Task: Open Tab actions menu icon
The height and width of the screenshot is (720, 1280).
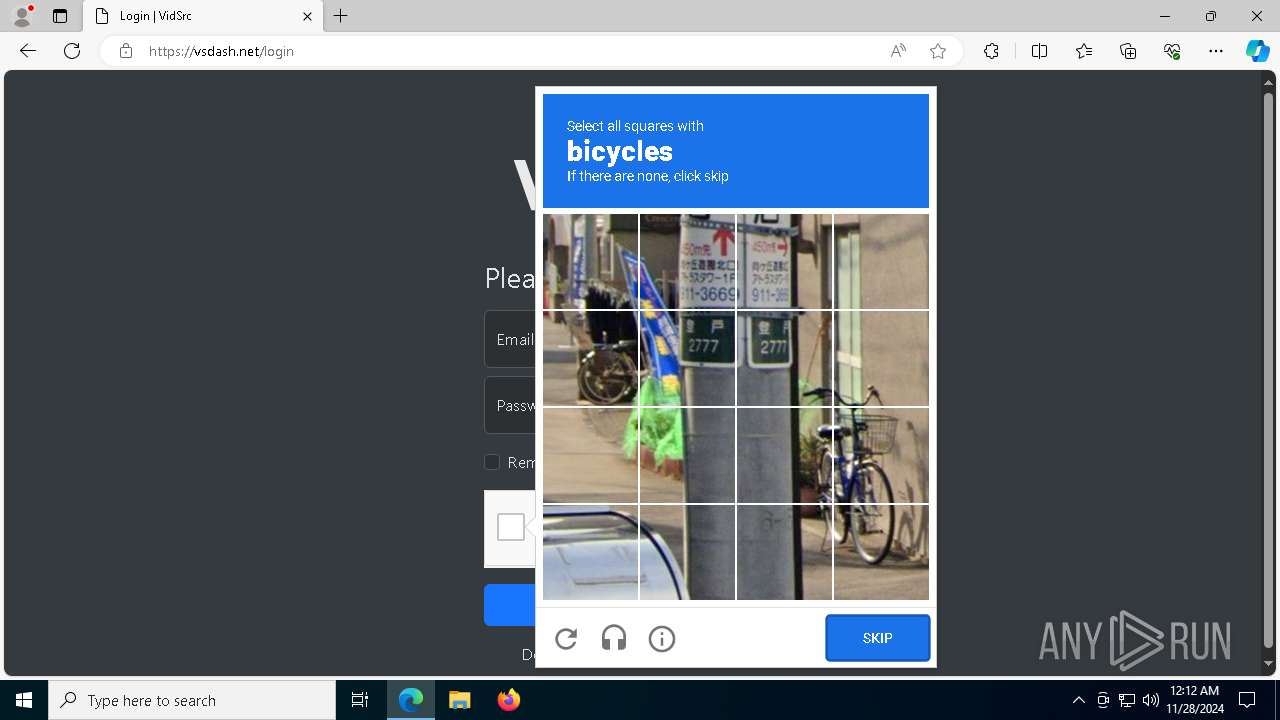Action: (60, 16)
